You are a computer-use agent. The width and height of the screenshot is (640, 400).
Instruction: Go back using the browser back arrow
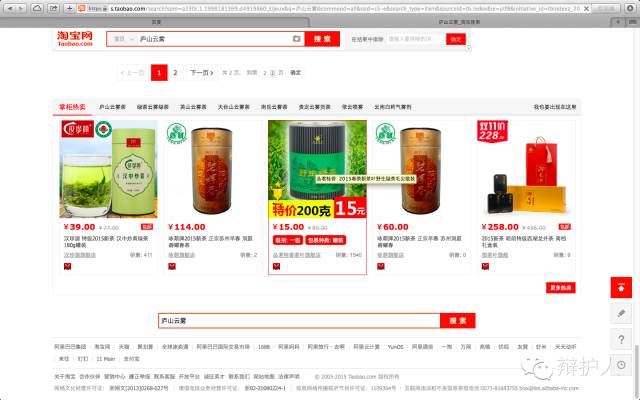[x=9, y=8]
